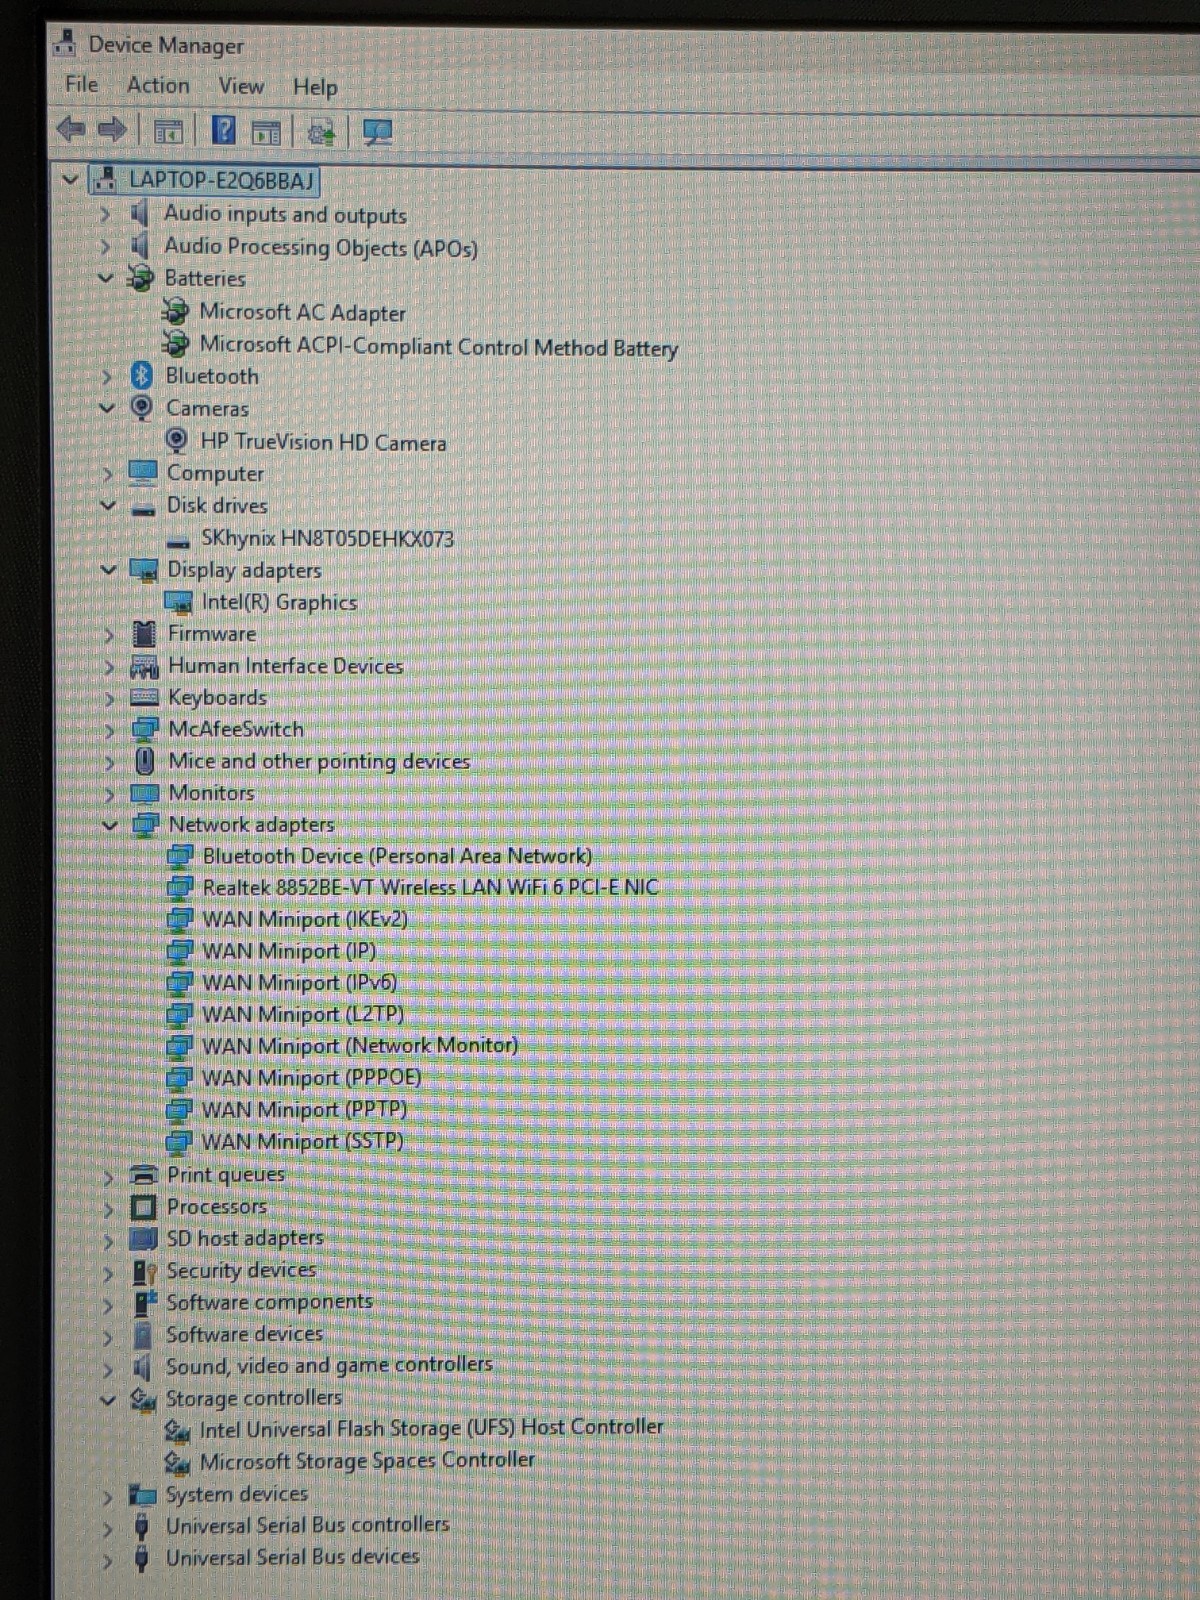Select WAN Miniport (IKEv2)

(305, 919)
